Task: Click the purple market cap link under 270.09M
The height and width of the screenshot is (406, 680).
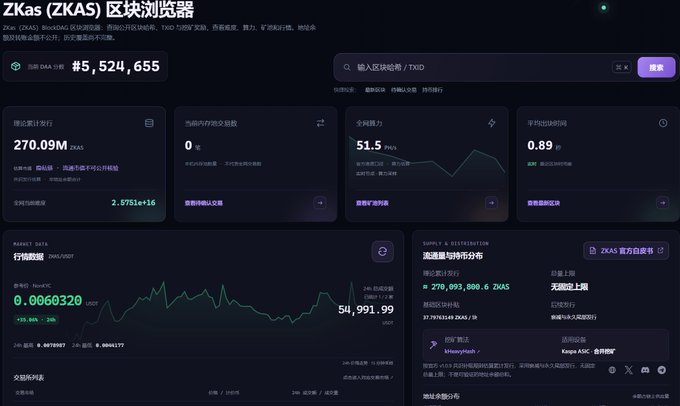Action: pos(77,168)
